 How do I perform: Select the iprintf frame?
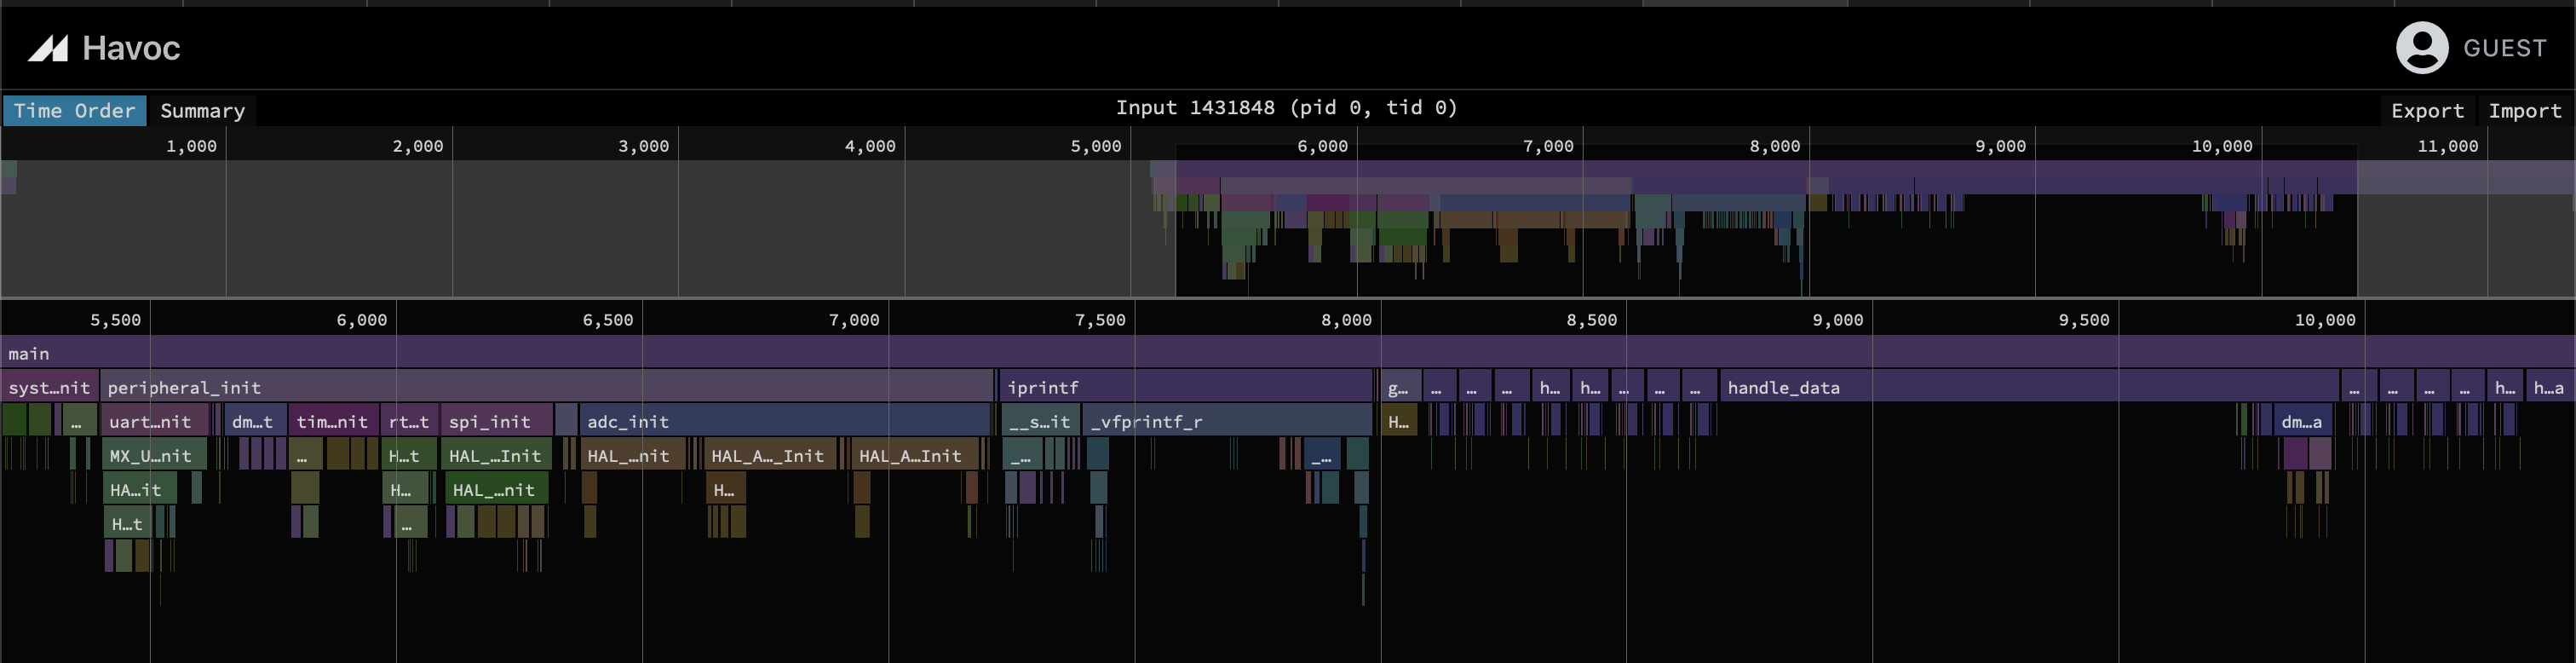click(x=1186, y=388)
